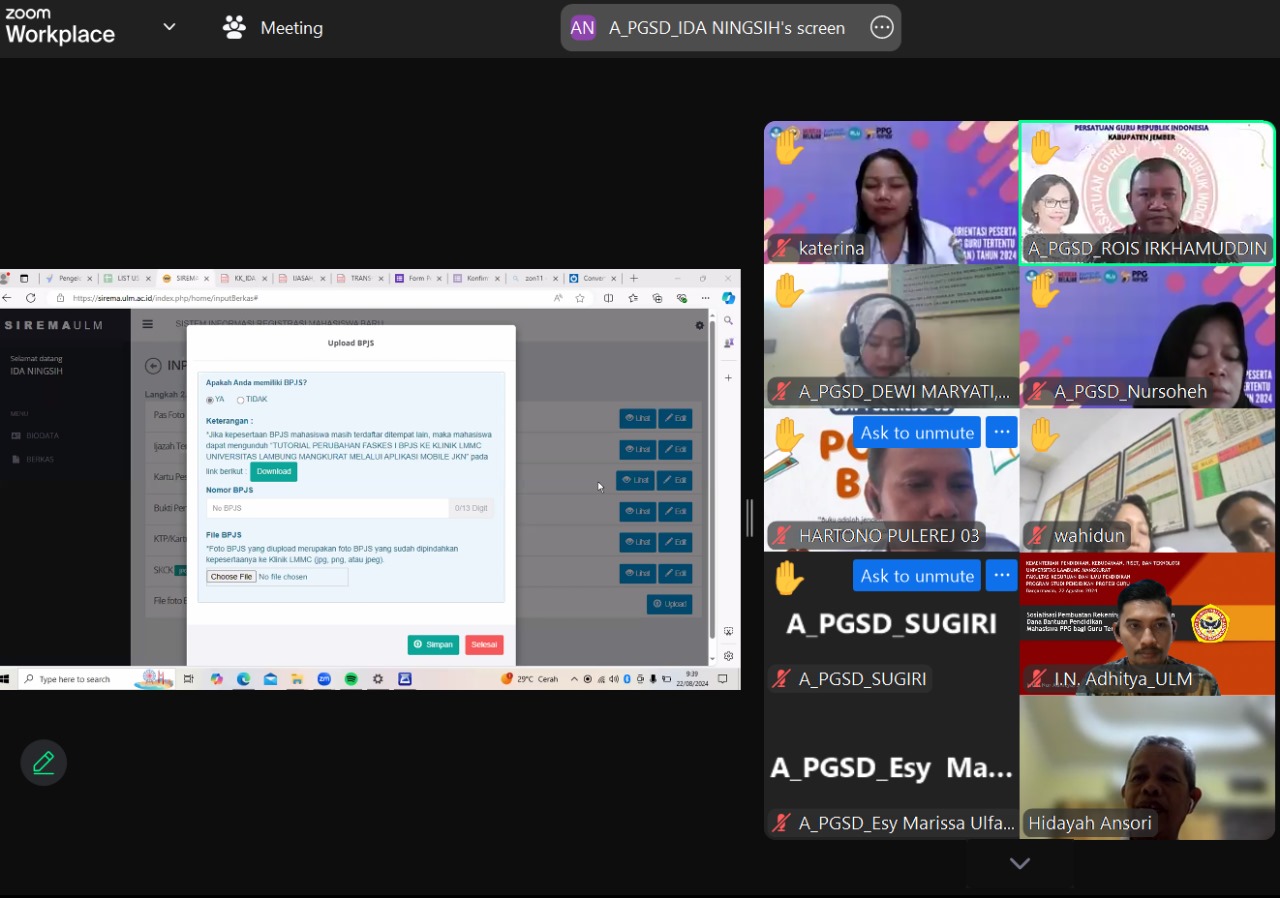Viewport: 1280px width, 898px height.
Task: Click the SIREMA page settings gear icon
Action: 699,325
